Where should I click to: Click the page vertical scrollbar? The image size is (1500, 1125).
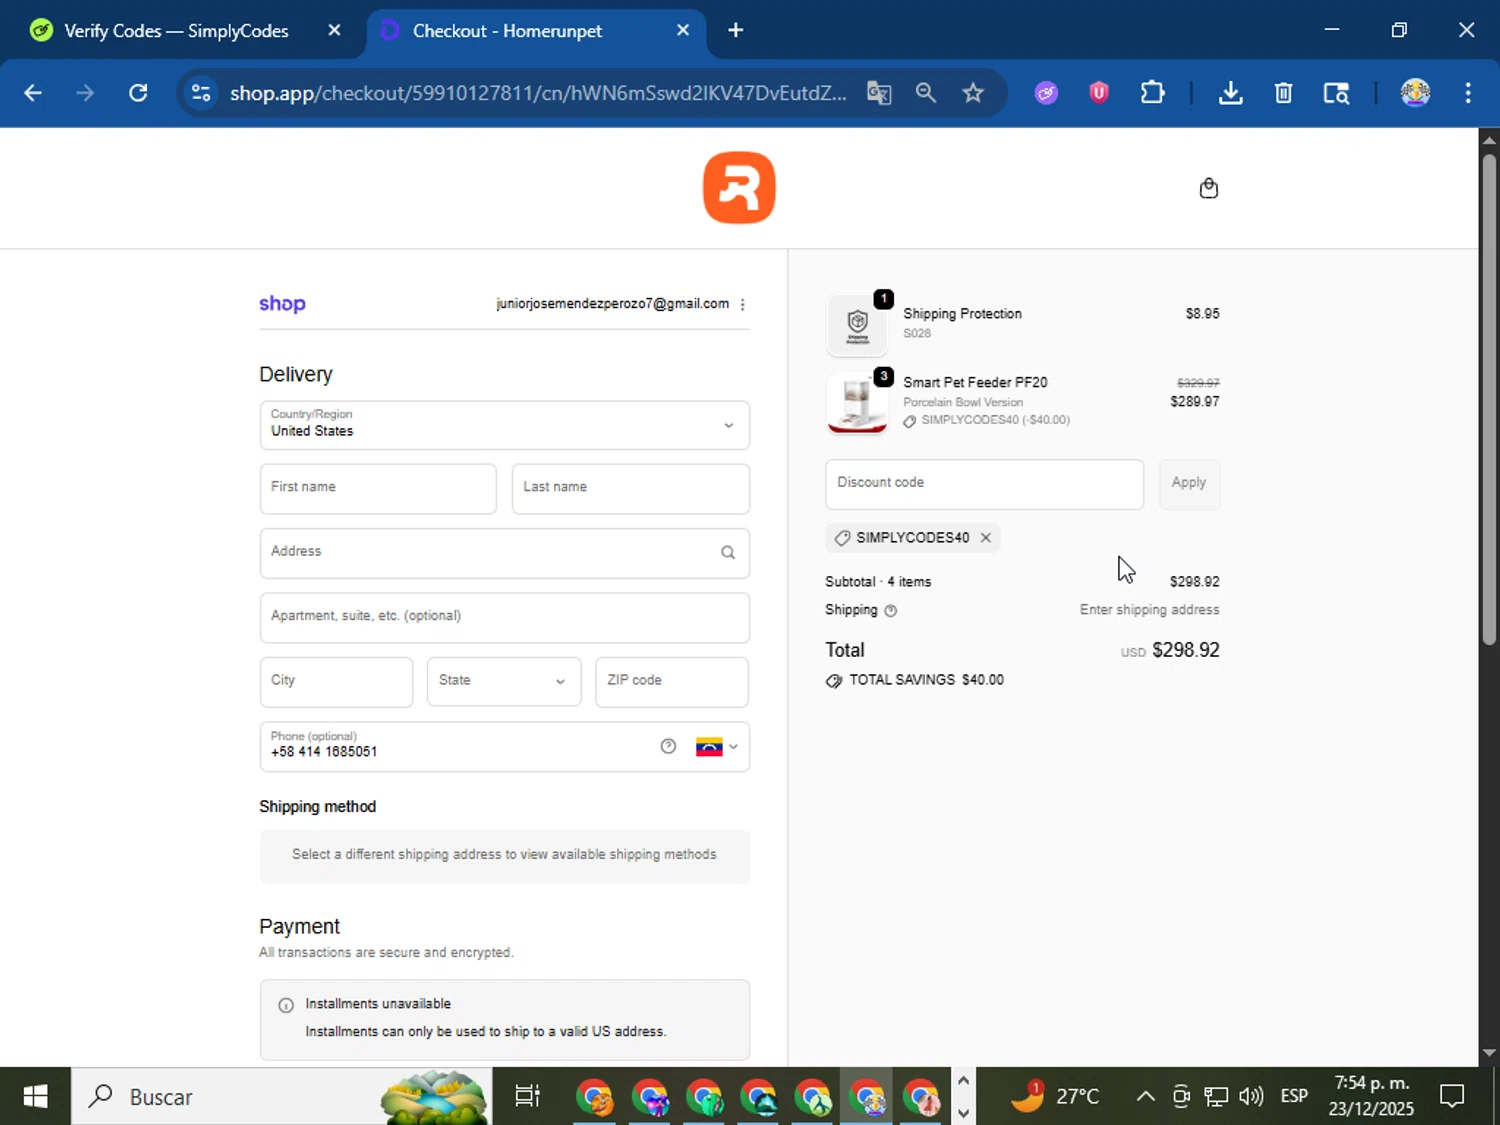[x=1489, y=400]
